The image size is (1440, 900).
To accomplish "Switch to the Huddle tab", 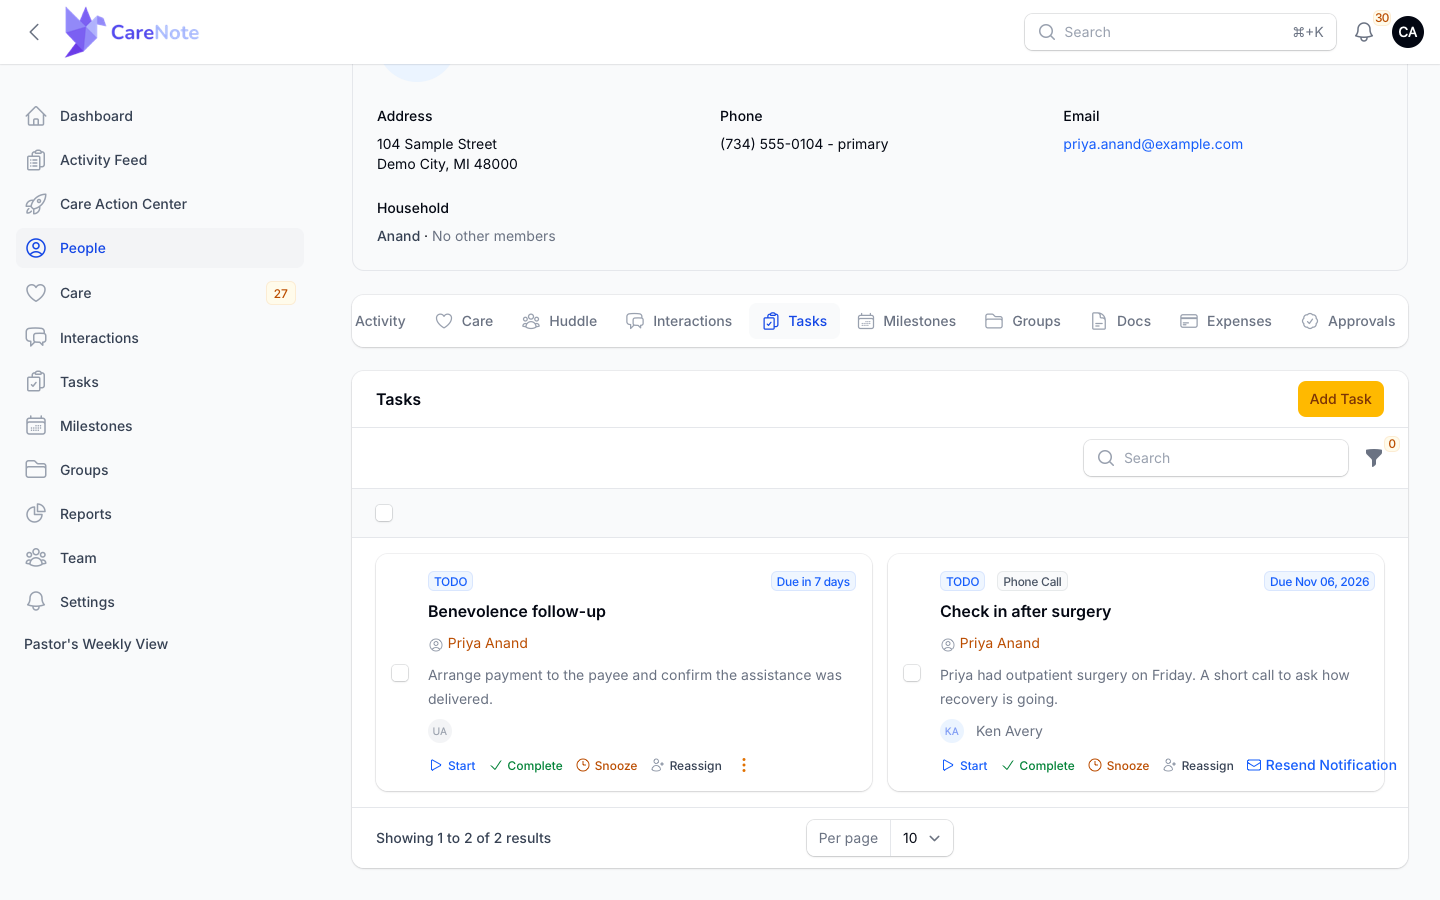I will point(560,321).
